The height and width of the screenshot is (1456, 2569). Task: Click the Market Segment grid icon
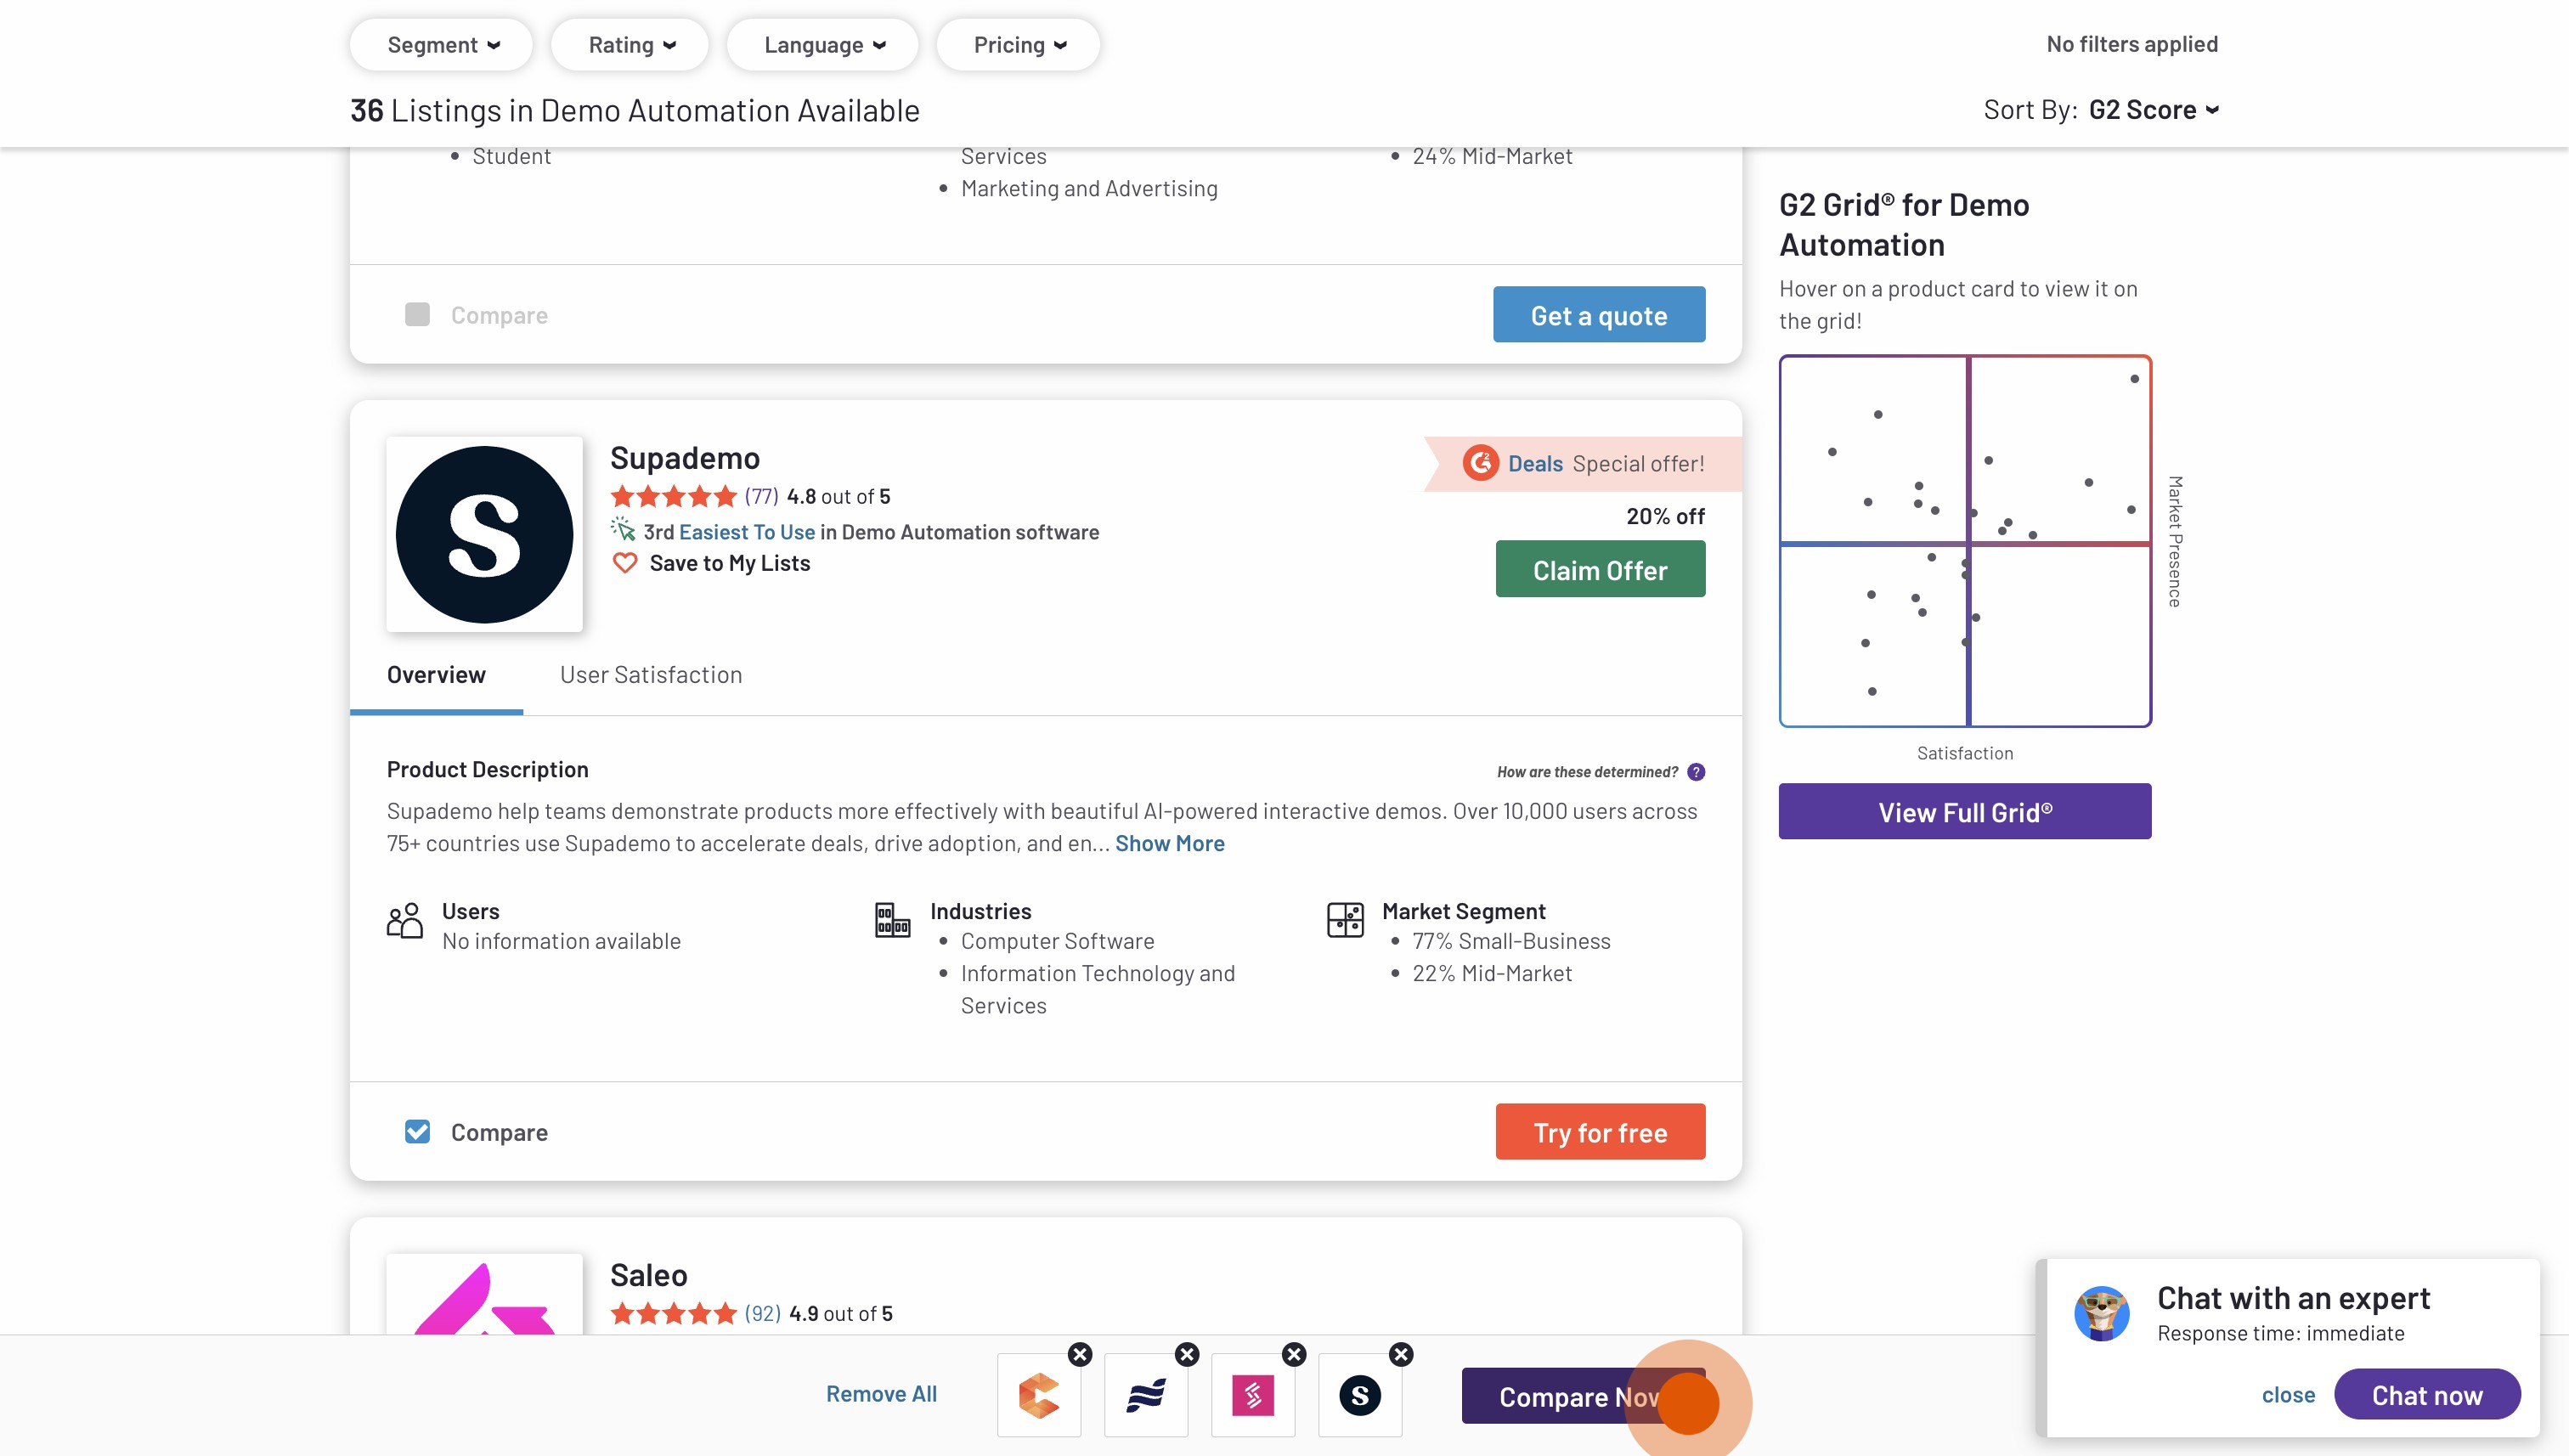point(1345,920)
